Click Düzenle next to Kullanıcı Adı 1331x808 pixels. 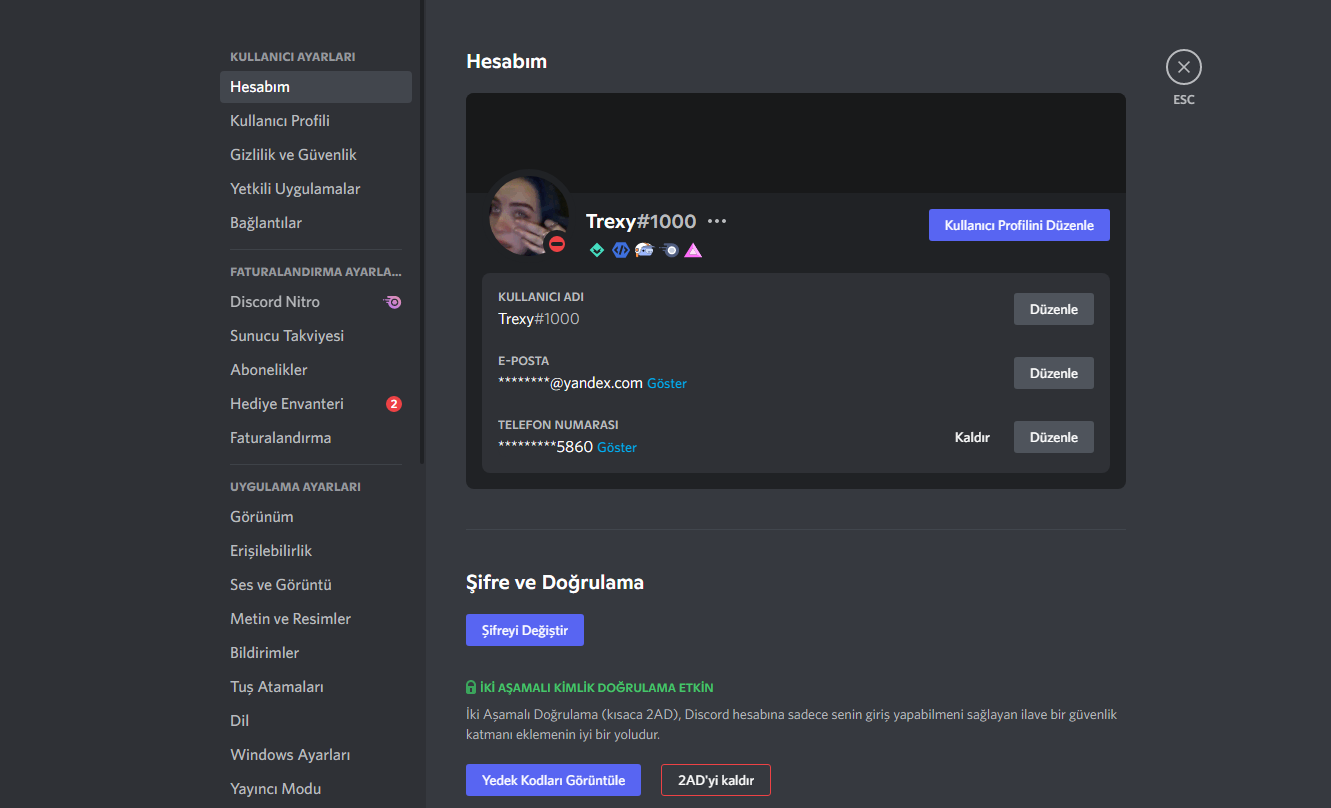pyautogui.click(x=1054, y=309)
